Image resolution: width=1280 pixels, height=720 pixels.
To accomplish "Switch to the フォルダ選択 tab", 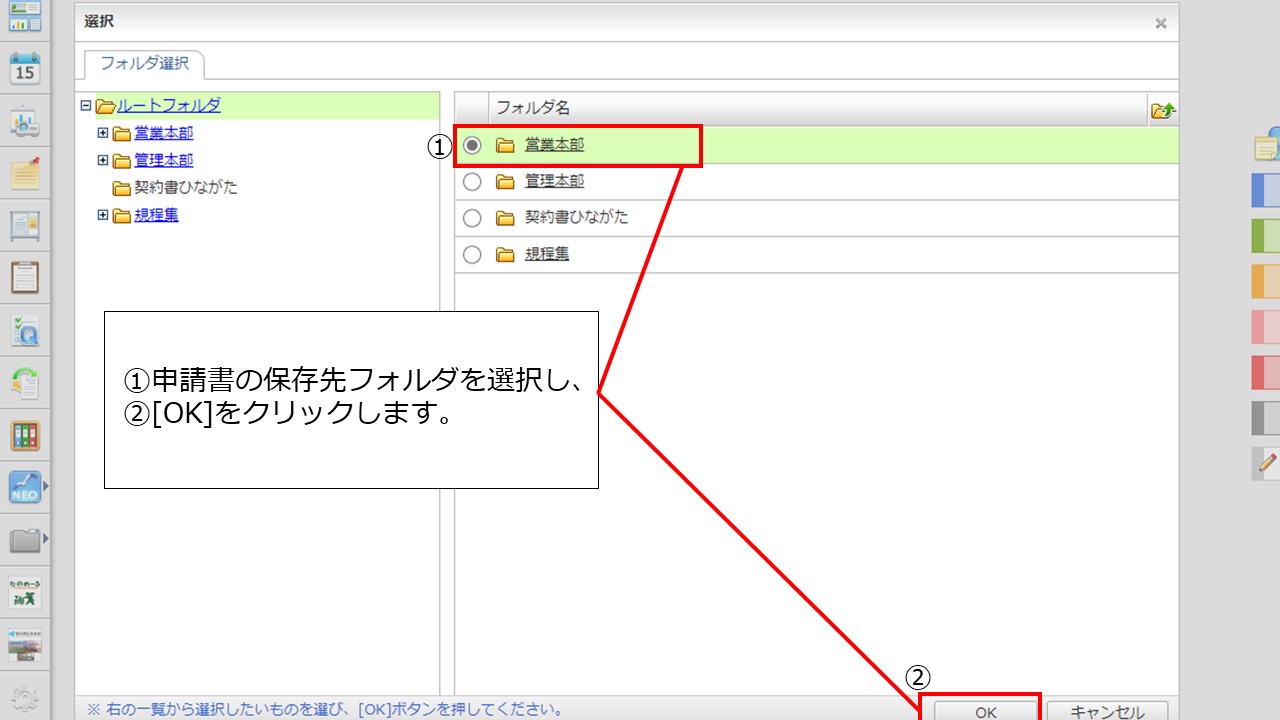I will click(x=144, y=64).
